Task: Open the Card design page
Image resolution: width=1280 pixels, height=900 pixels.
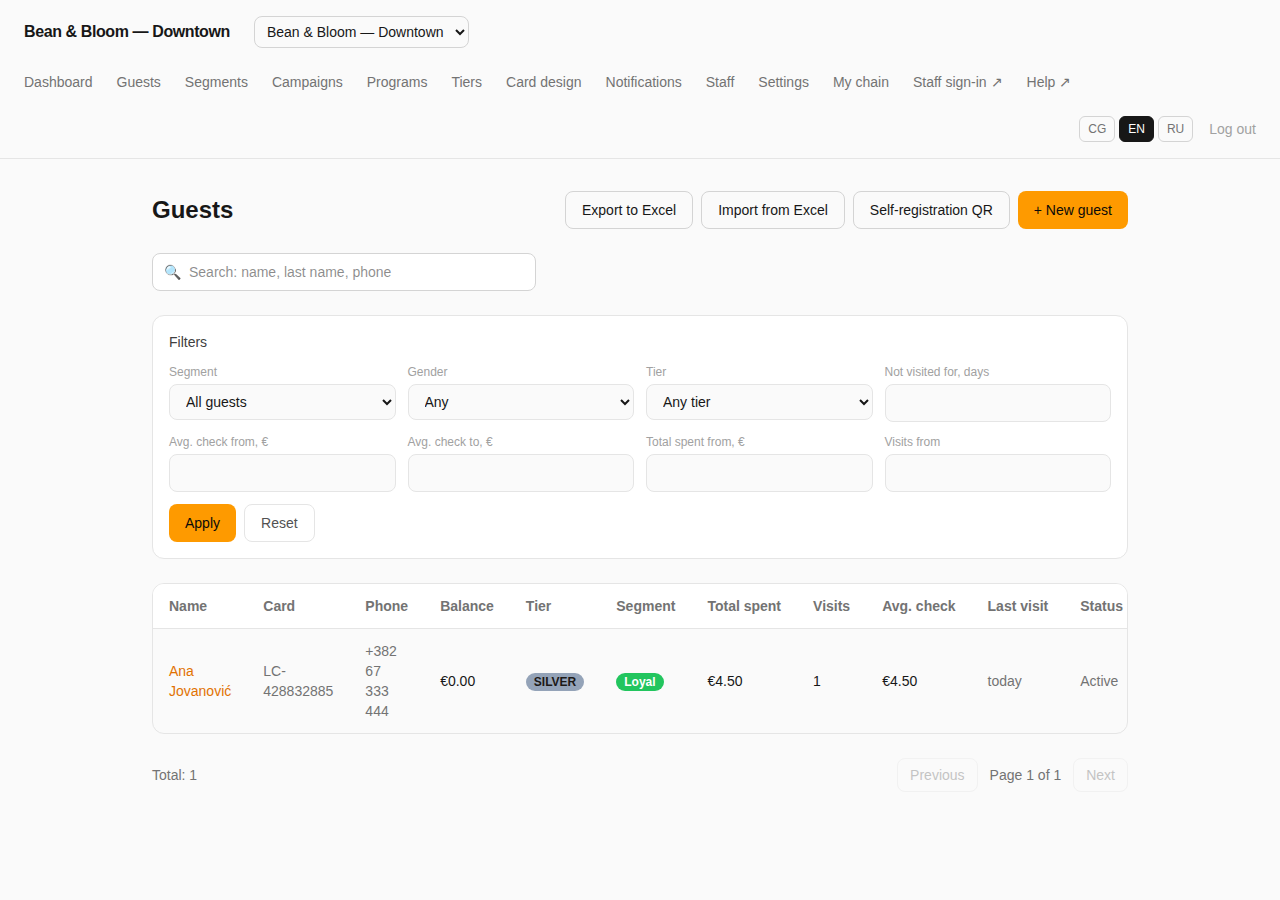Action: (x=543, y=82)
